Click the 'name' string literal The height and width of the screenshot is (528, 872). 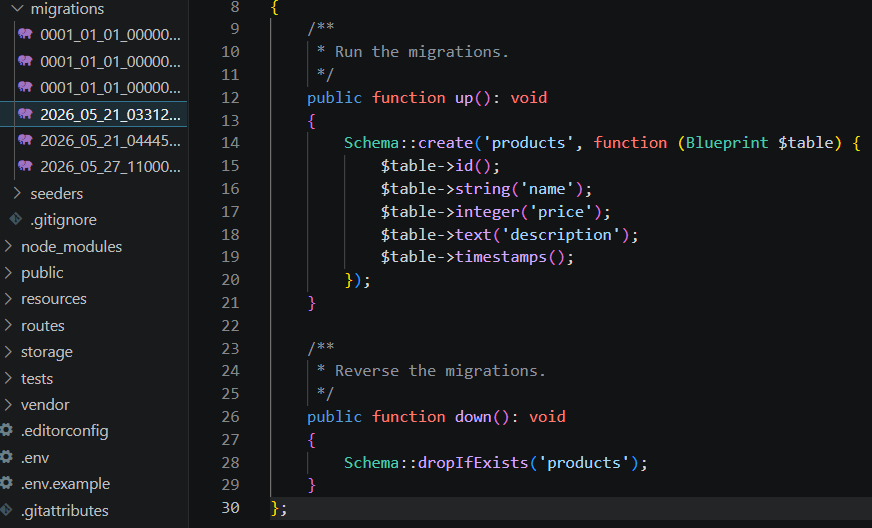coord(547,189)
